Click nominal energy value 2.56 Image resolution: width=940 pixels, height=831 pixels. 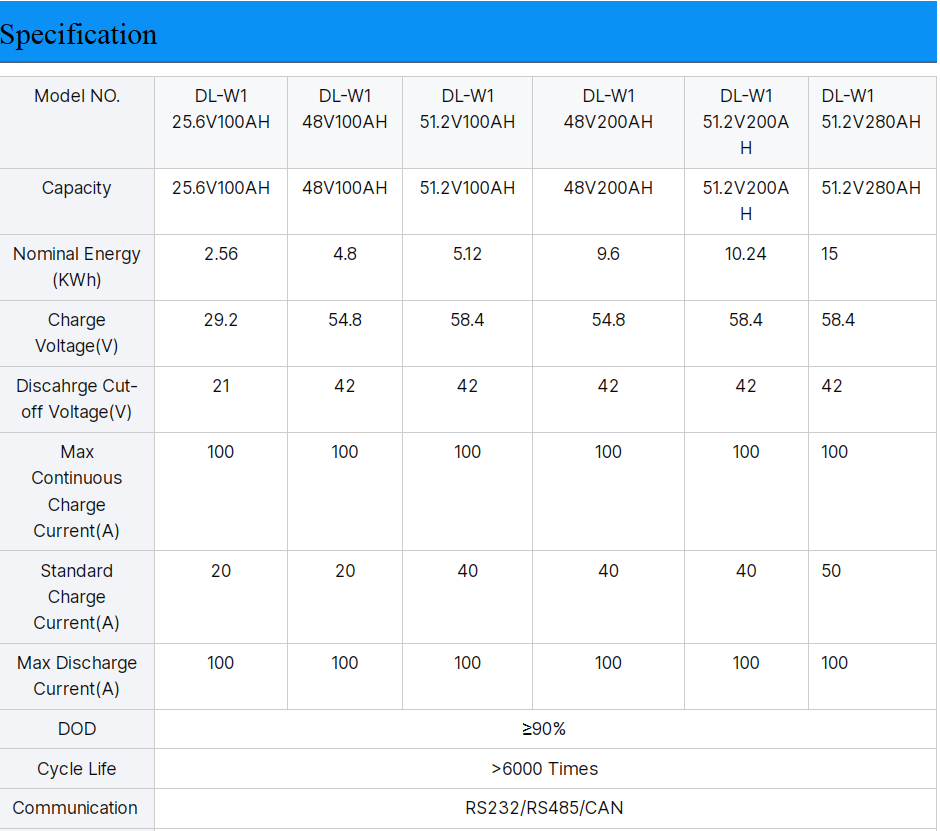221,254
